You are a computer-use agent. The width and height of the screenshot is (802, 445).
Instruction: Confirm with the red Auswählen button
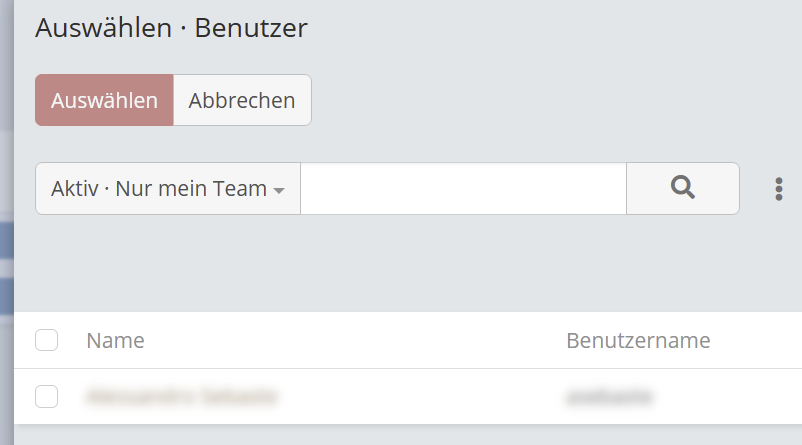point(104,100)
